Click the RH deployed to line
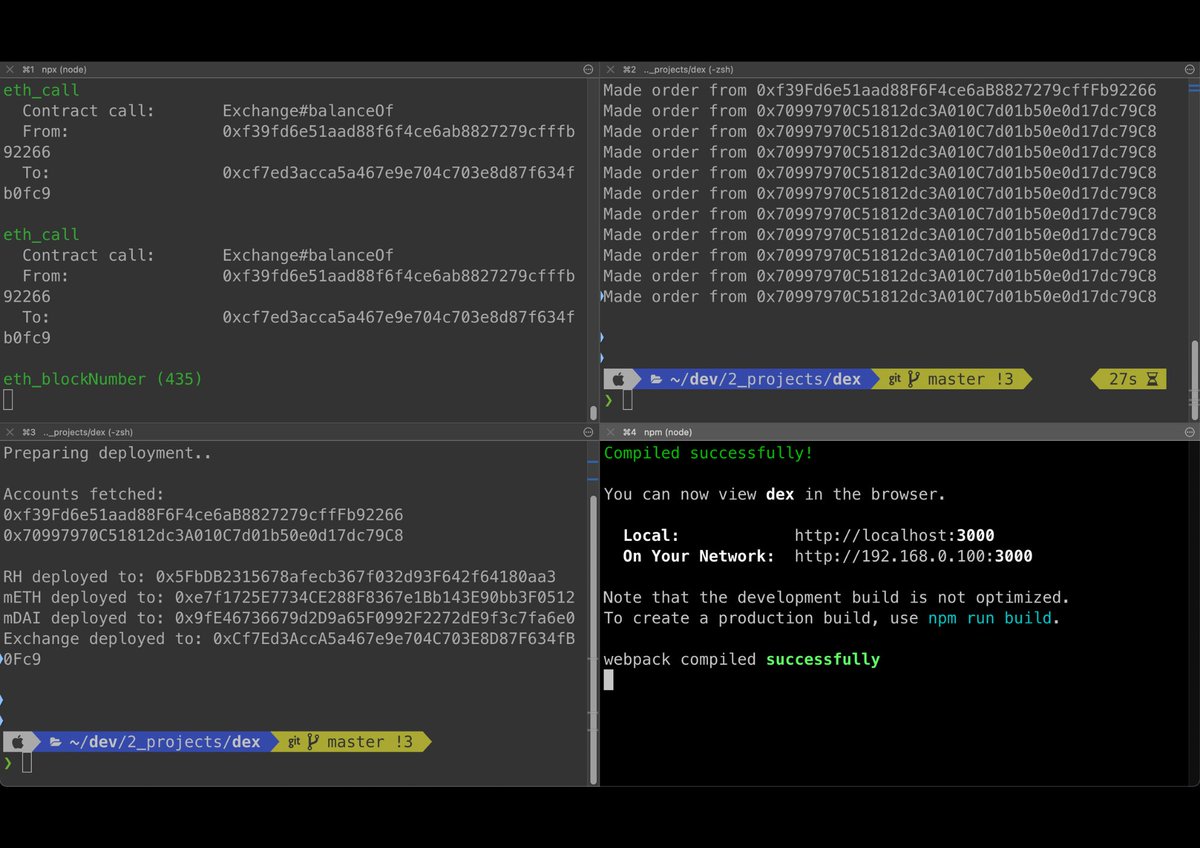Screen dimensions: 1200x848 pyautogui.click(x=279, y=577)
